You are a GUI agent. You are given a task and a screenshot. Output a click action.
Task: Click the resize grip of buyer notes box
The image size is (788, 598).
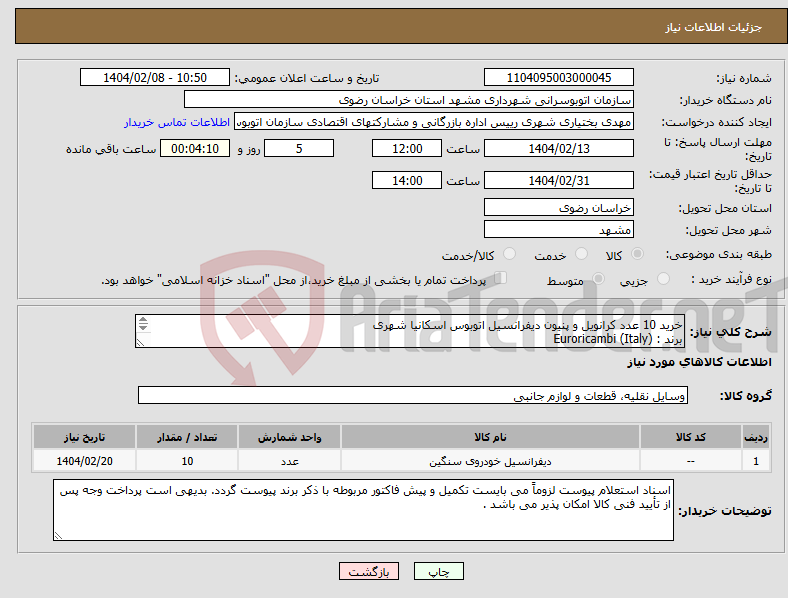point(58,536)
